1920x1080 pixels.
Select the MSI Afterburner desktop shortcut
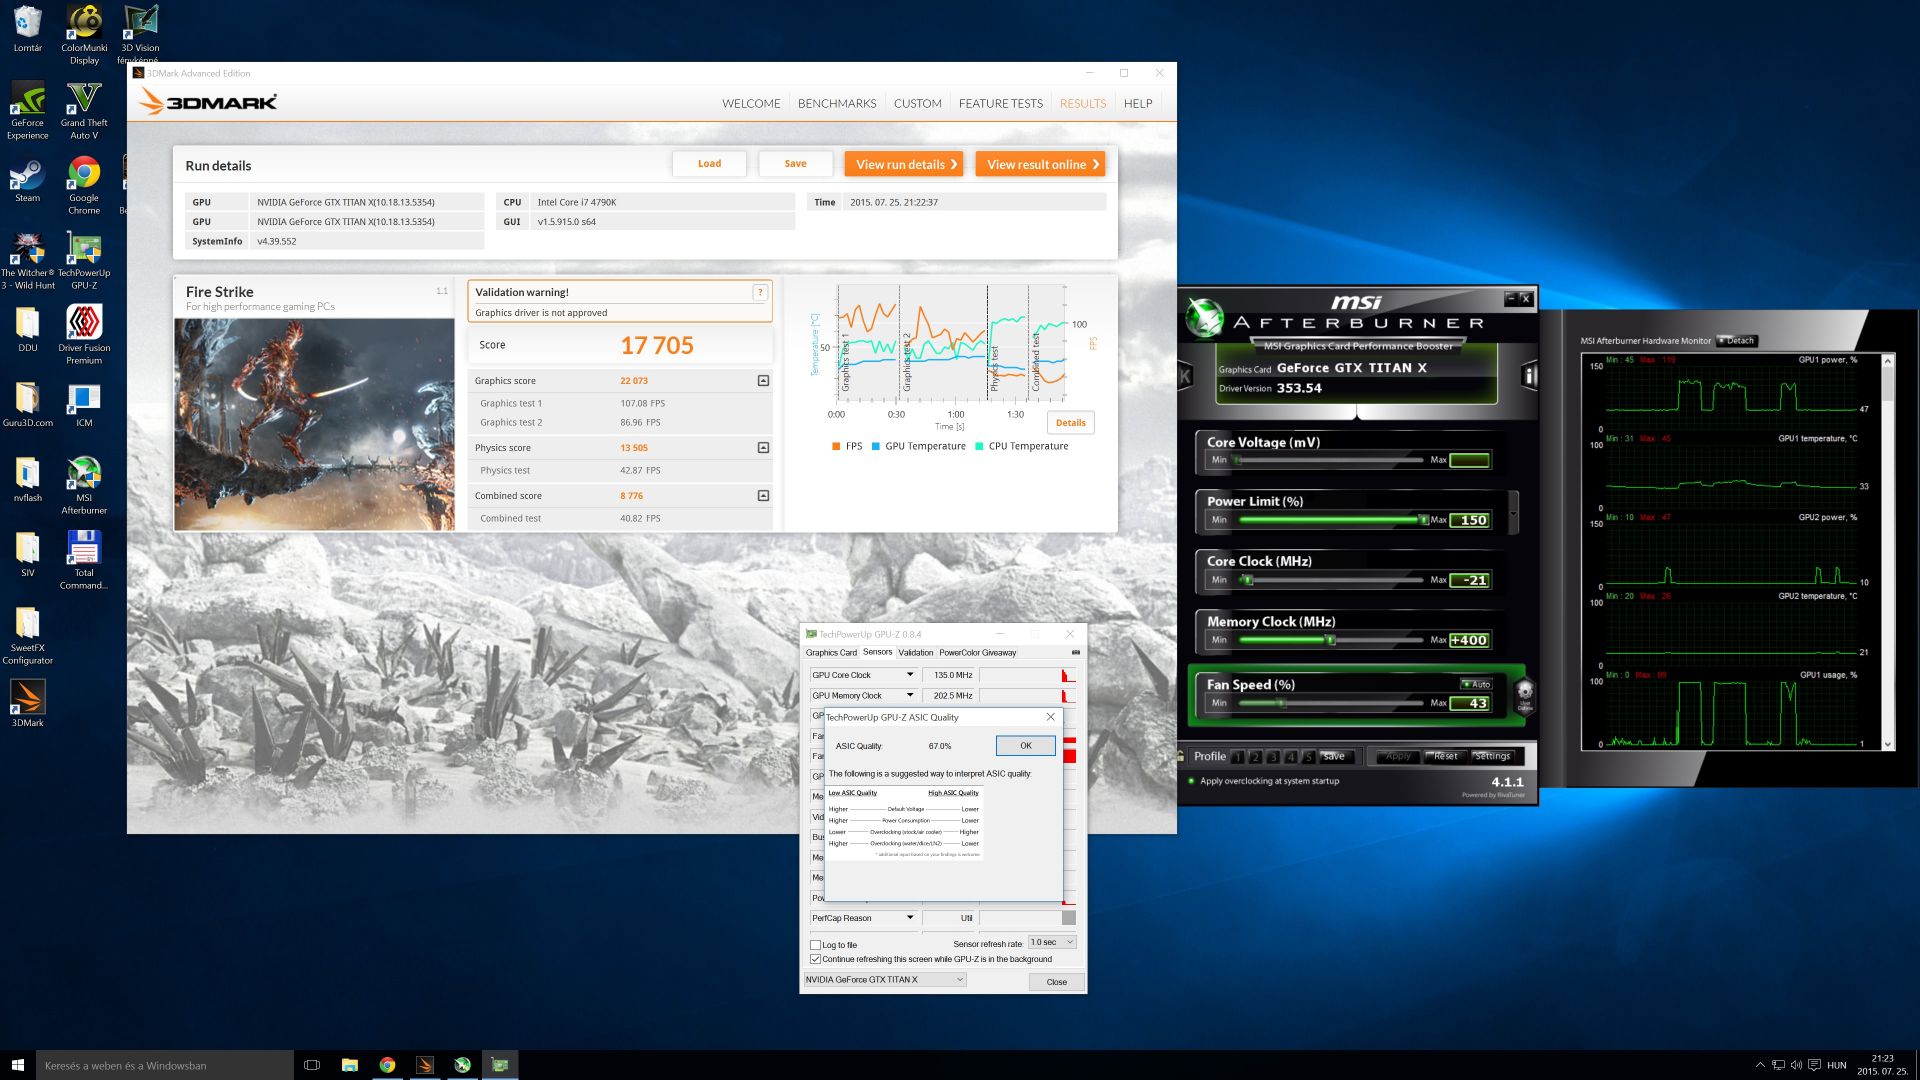coord(84,485)
